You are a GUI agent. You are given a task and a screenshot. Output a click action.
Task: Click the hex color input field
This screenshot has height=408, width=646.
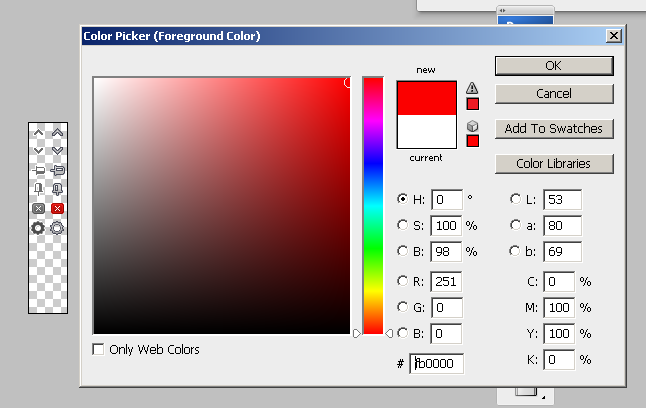click(x=436, y=364)
